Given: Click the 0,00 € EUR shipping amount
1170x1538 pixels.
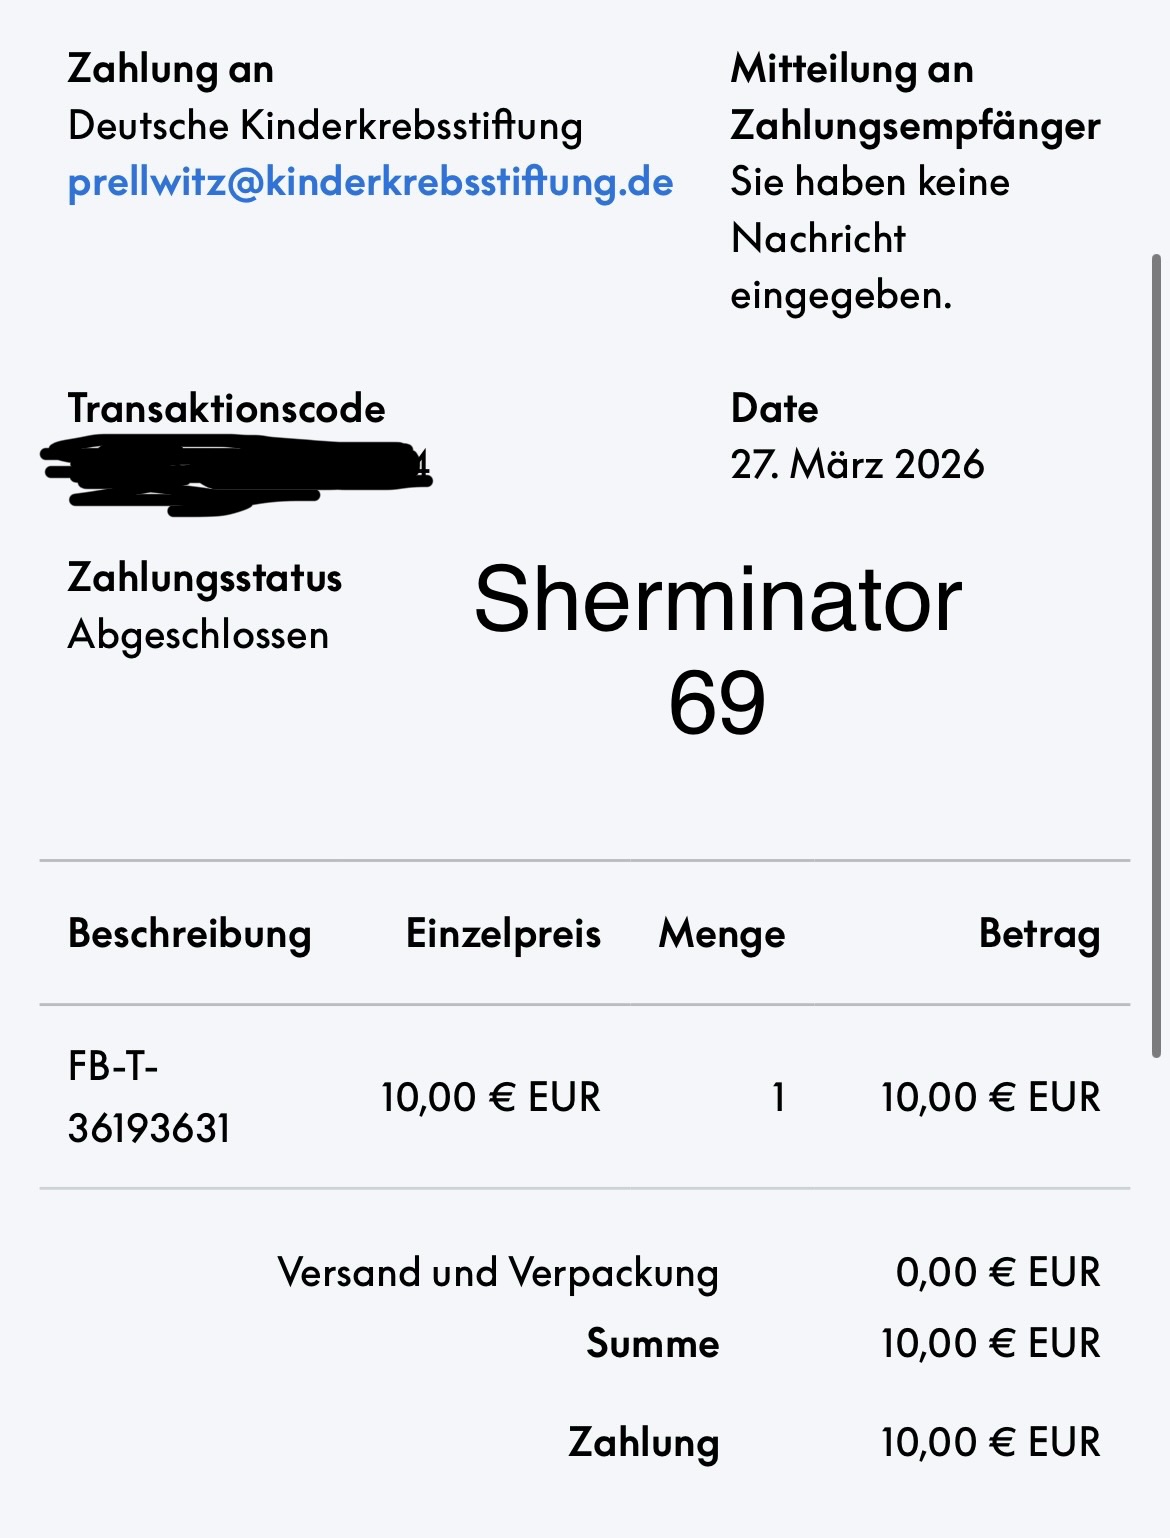Looking at the screenshot, I should coord(997,1273).
